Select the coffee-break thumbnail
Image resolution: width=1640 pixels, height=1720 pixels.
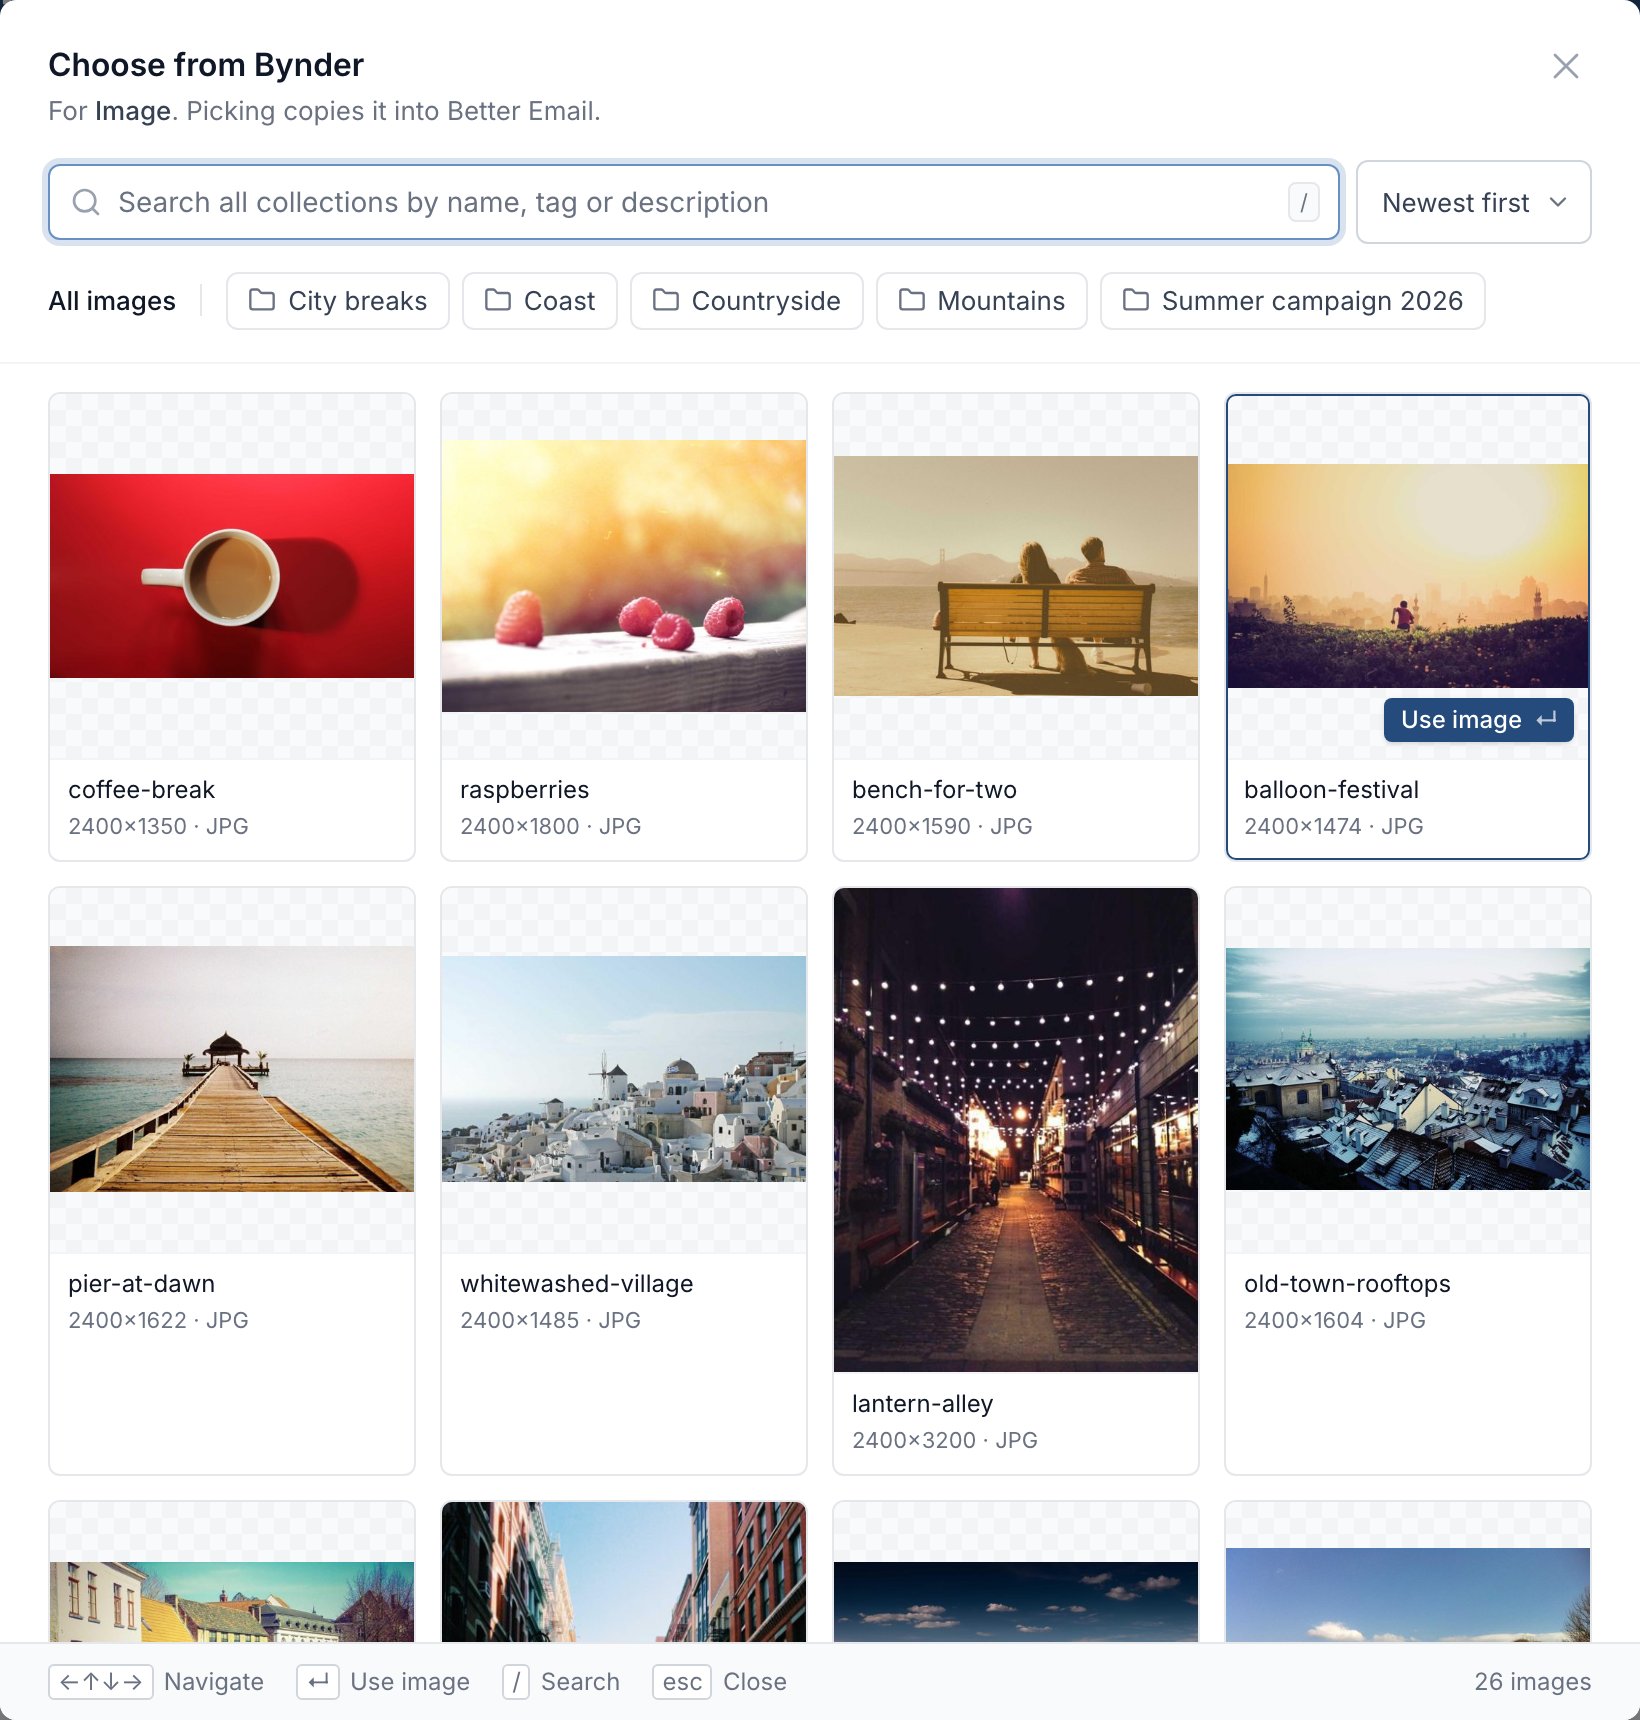(232, 576)
